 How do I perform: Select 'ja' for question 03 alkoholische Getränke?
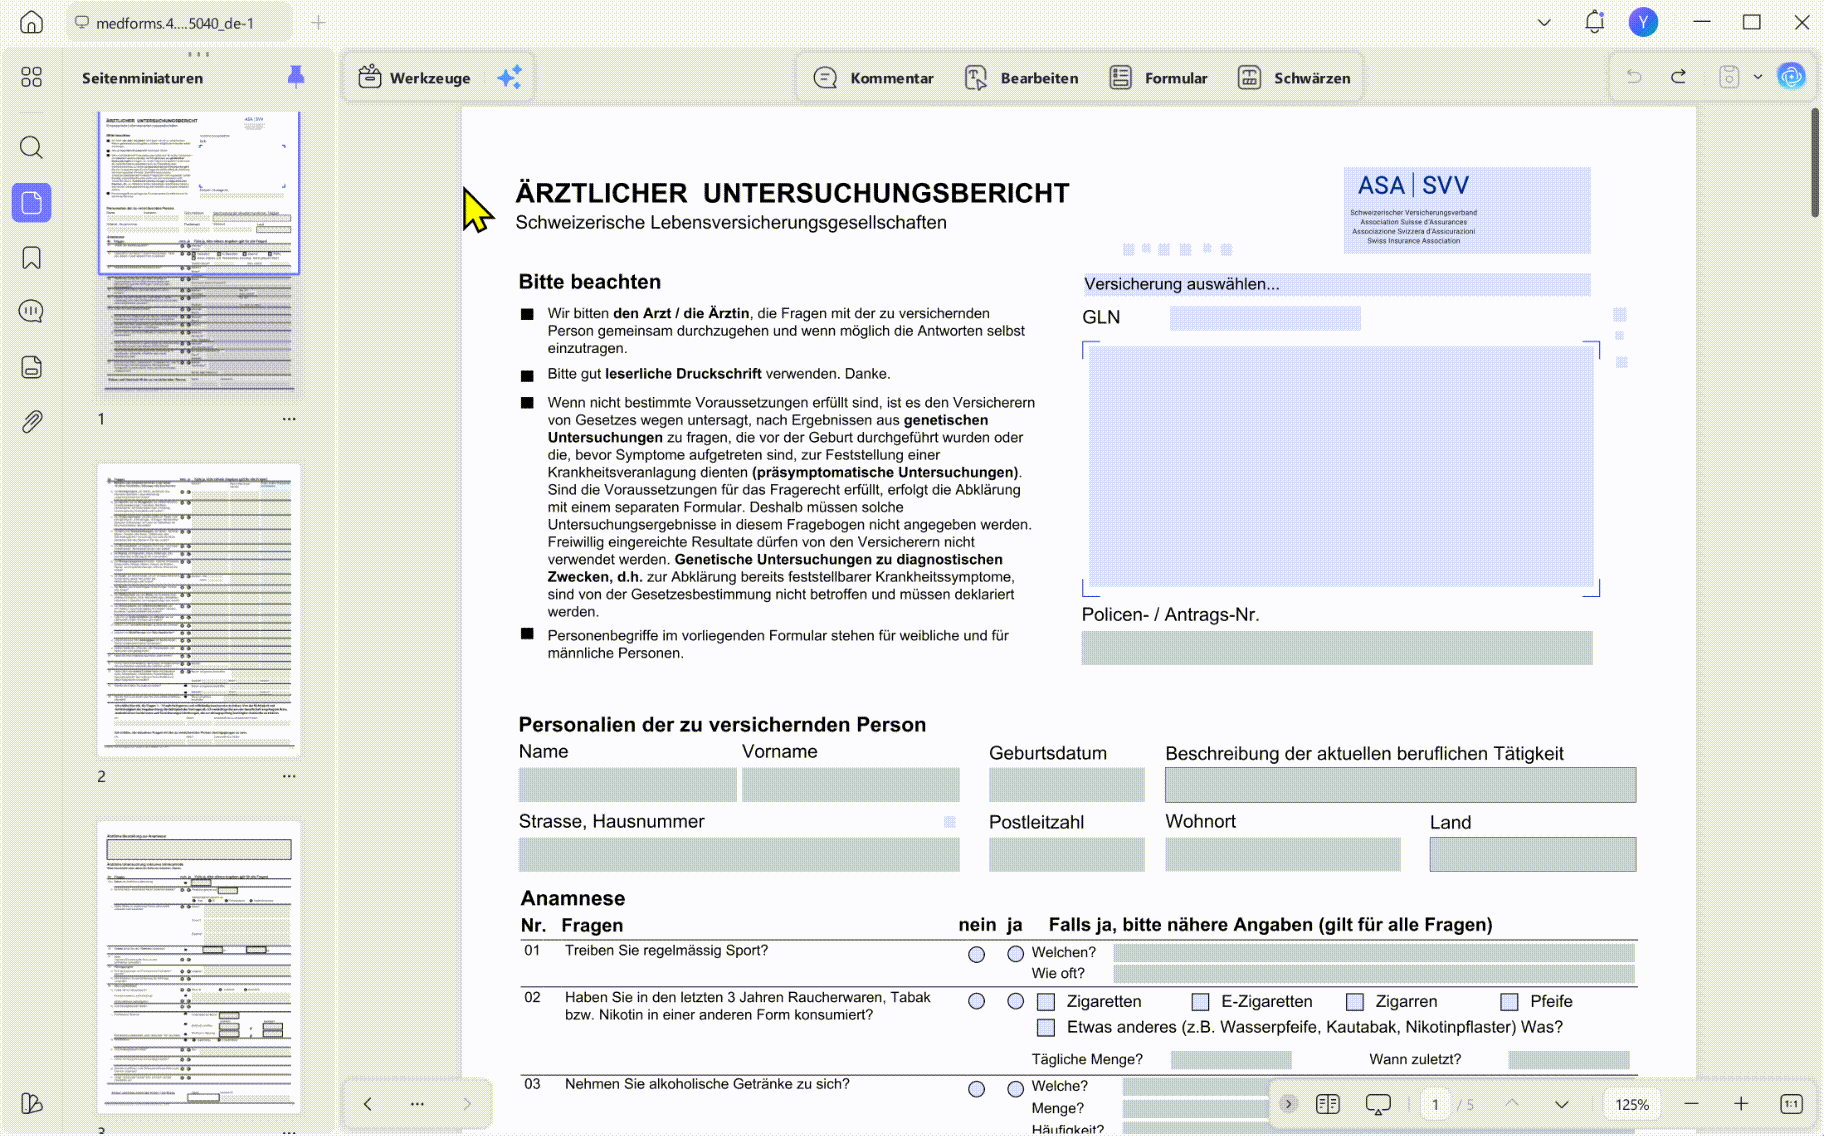(x=1015, y=1089)
